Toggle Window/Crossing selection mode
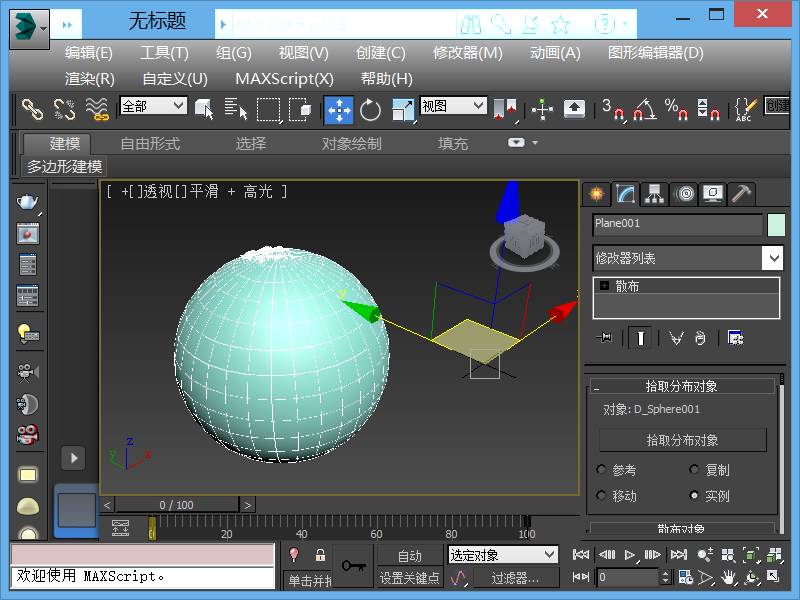Image resolution: width=800 pixels, height=600 pixels. tap(300, 109)
